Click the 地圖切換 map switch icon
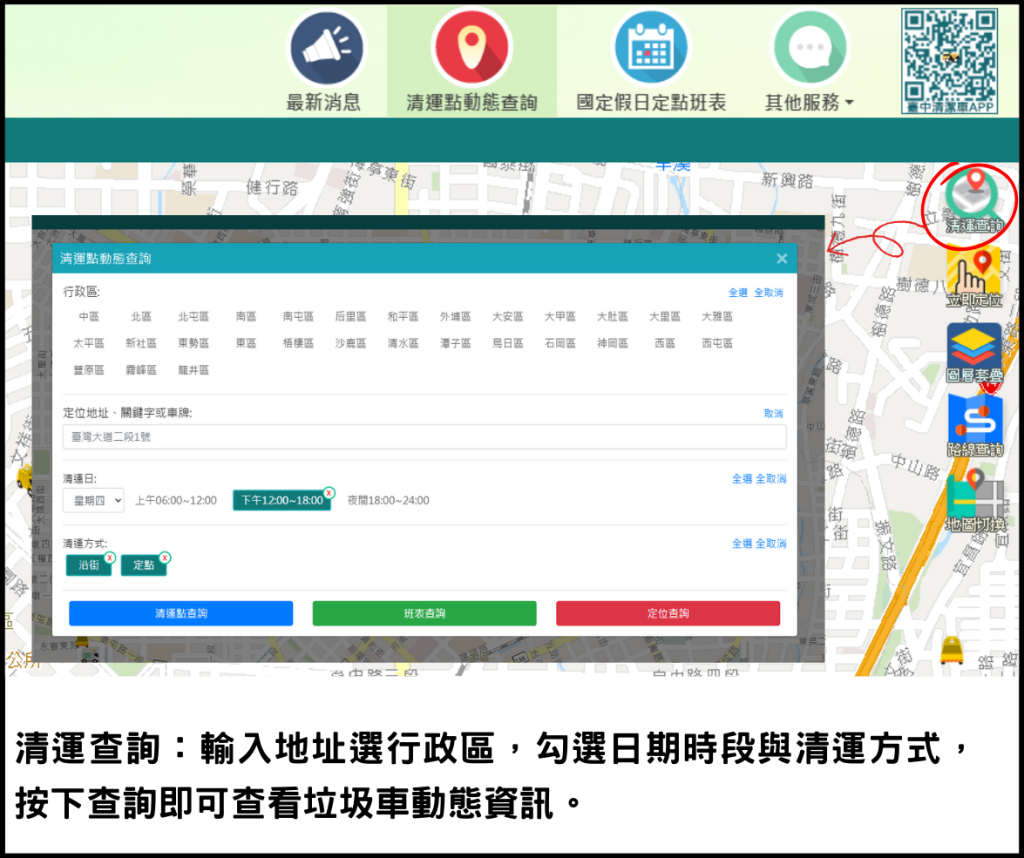1024x858 pixels. (x=974, y=501)
